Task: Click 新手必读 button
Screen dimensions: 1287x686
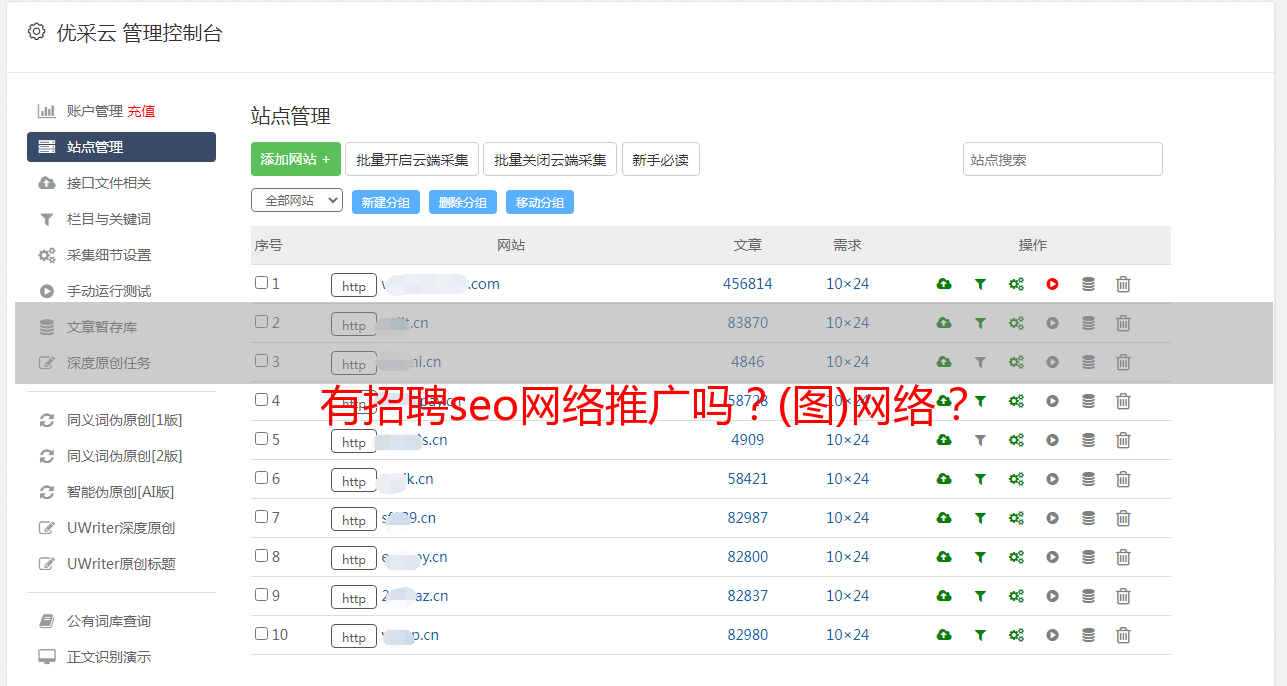Action: point(660,159)
